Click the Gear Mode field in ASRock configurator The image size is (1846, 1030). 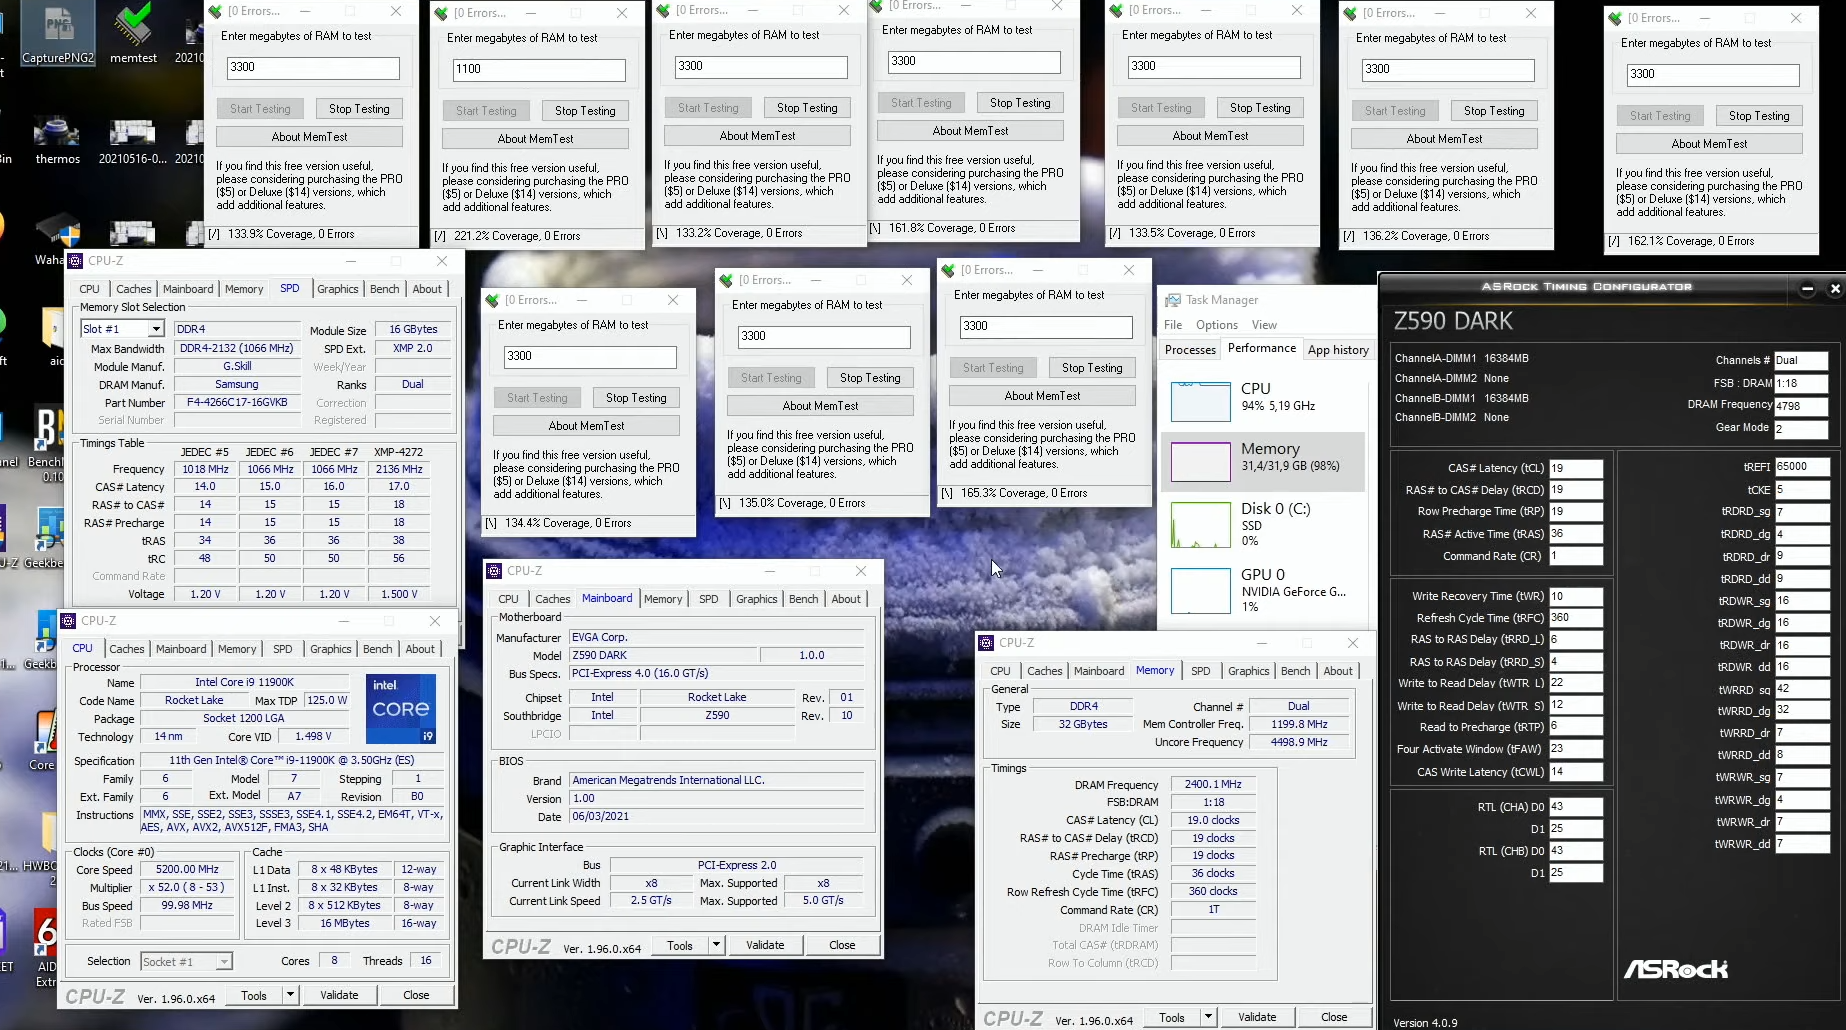pos(1801,428)
